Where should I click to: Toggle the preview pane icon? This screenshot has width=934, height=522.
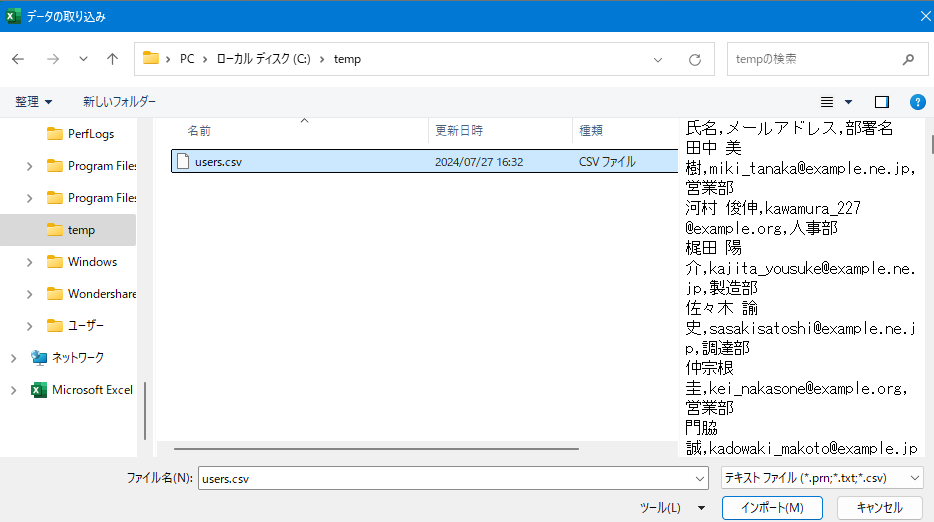(x=882, y=102)
